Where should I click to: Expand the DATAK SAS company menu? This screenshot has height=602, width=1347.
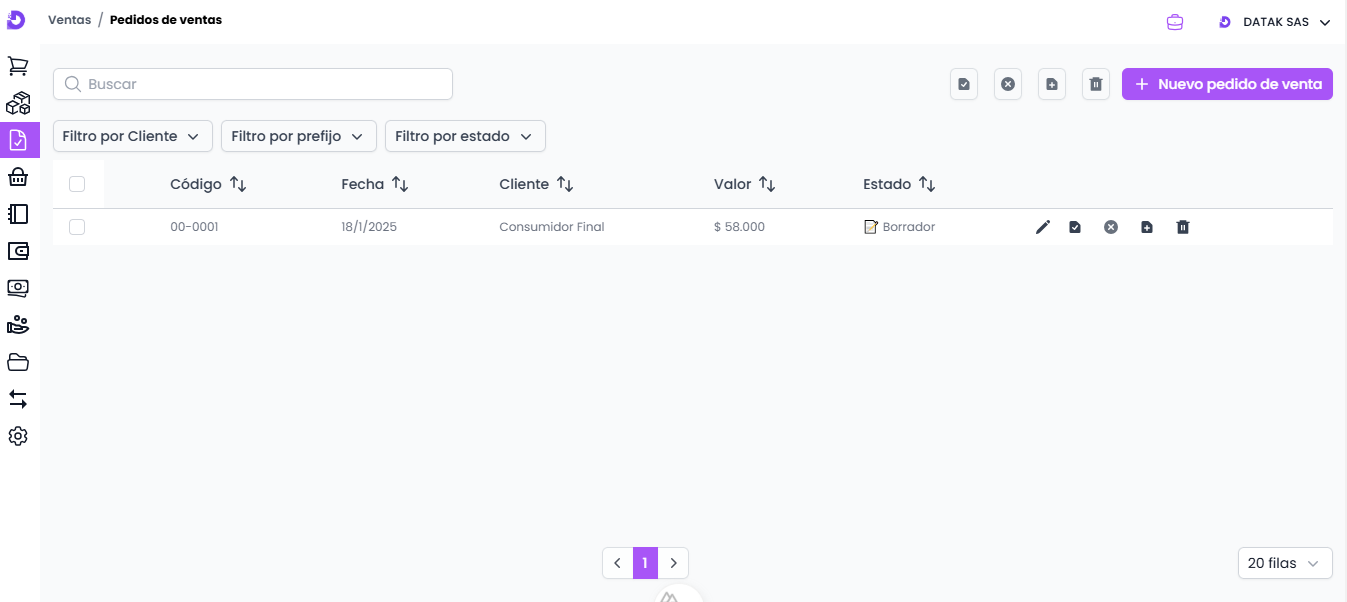pyautogui.click(x=1275, y=22)
